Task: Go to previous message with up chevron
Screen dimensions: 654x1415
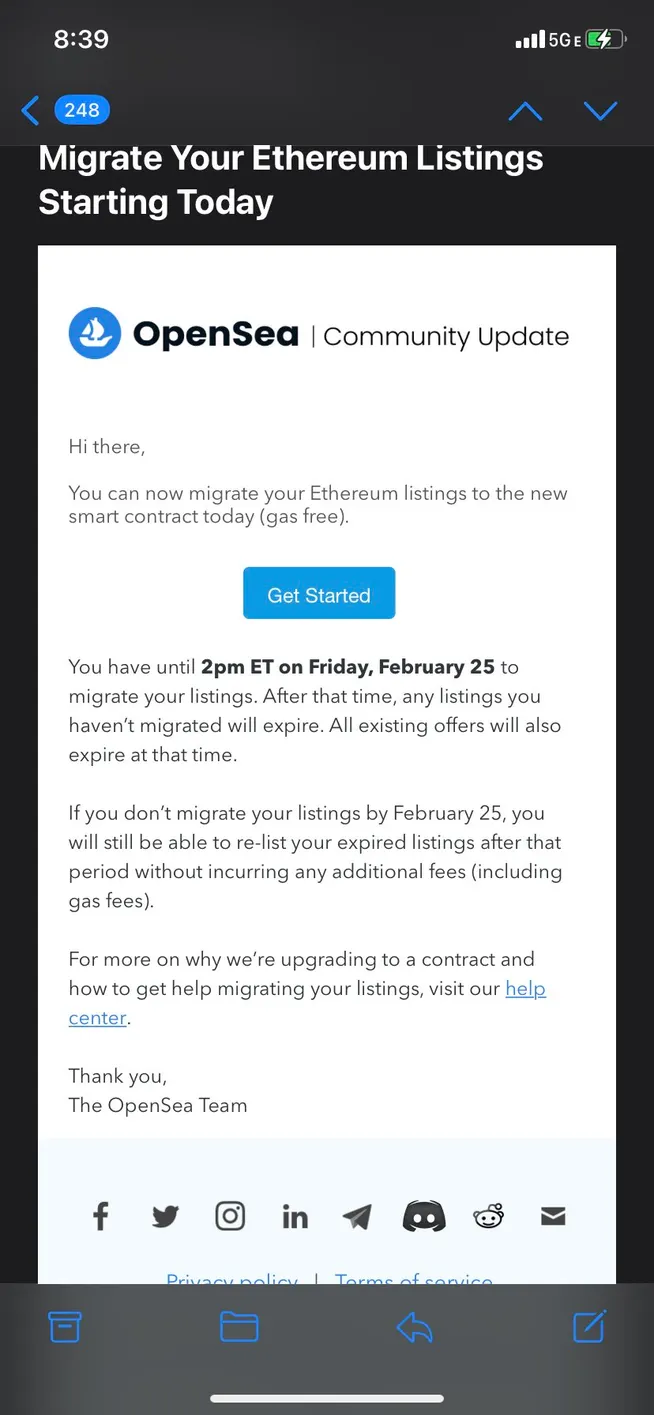Action: [x=525, y=111]
